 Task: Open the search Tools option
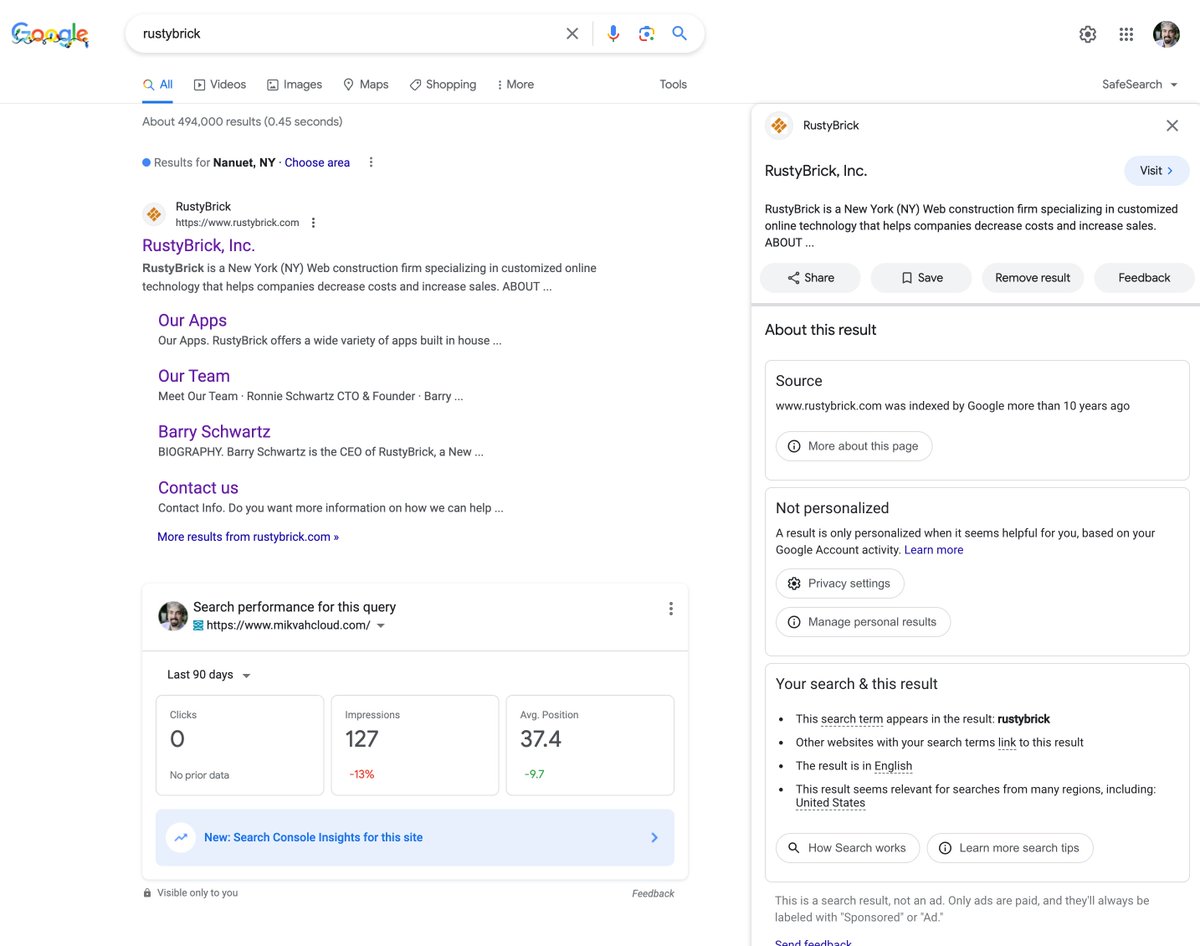(x=673, y=85)
